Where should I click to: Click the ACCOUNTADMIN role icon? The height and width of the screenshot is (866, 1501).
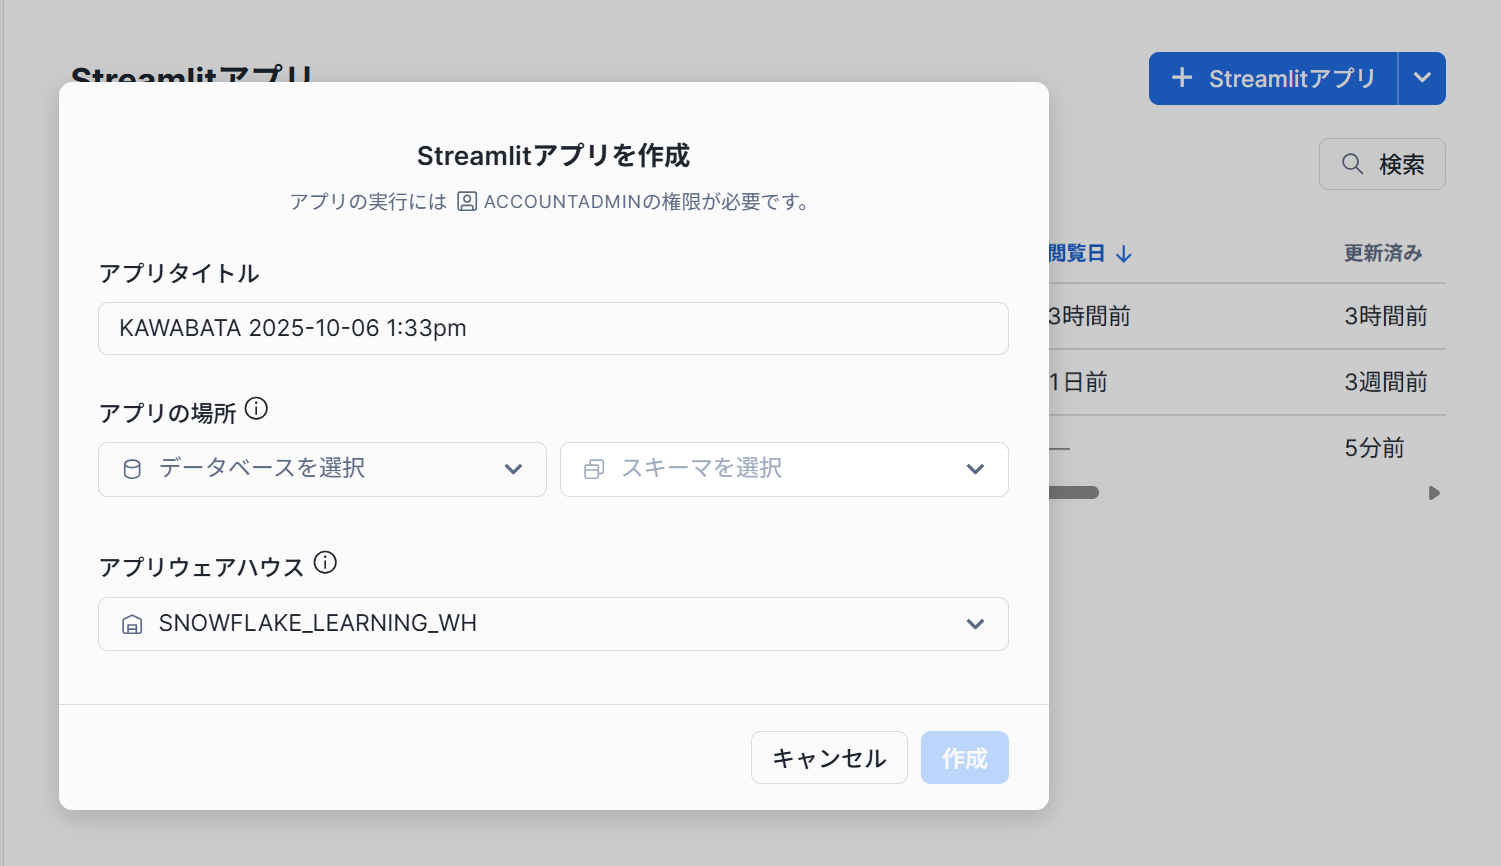[x=467, y=201]
